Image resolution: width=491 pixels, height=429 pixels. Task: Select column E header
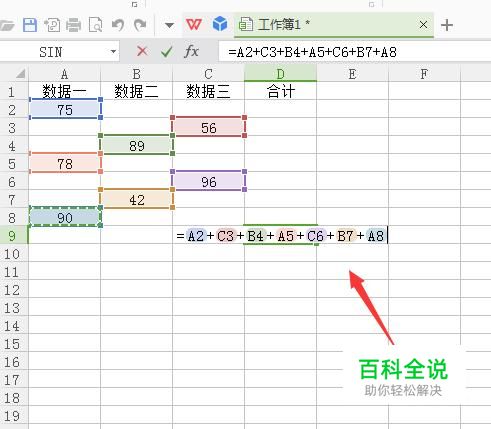tap(352, 74)
